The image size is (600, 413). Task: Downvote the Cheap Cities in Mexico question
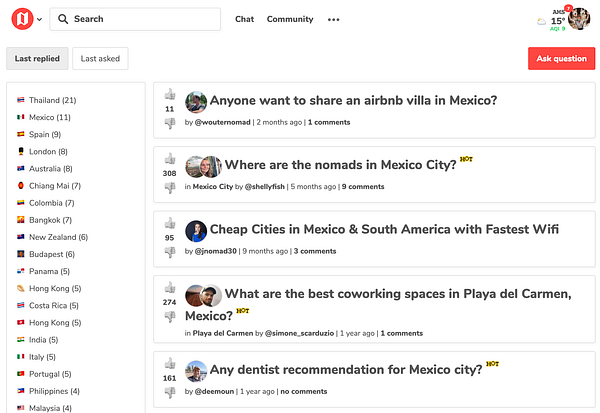pyautogui.click(x=170, y=251)
